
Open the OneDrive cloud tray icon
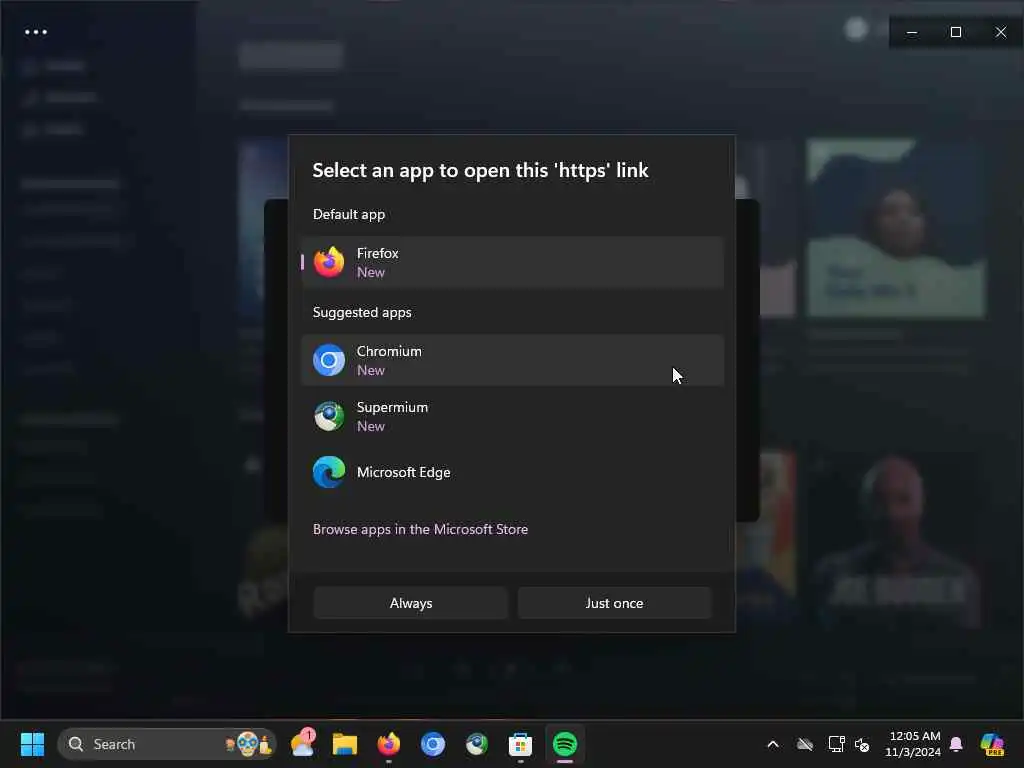coord(805,744)
